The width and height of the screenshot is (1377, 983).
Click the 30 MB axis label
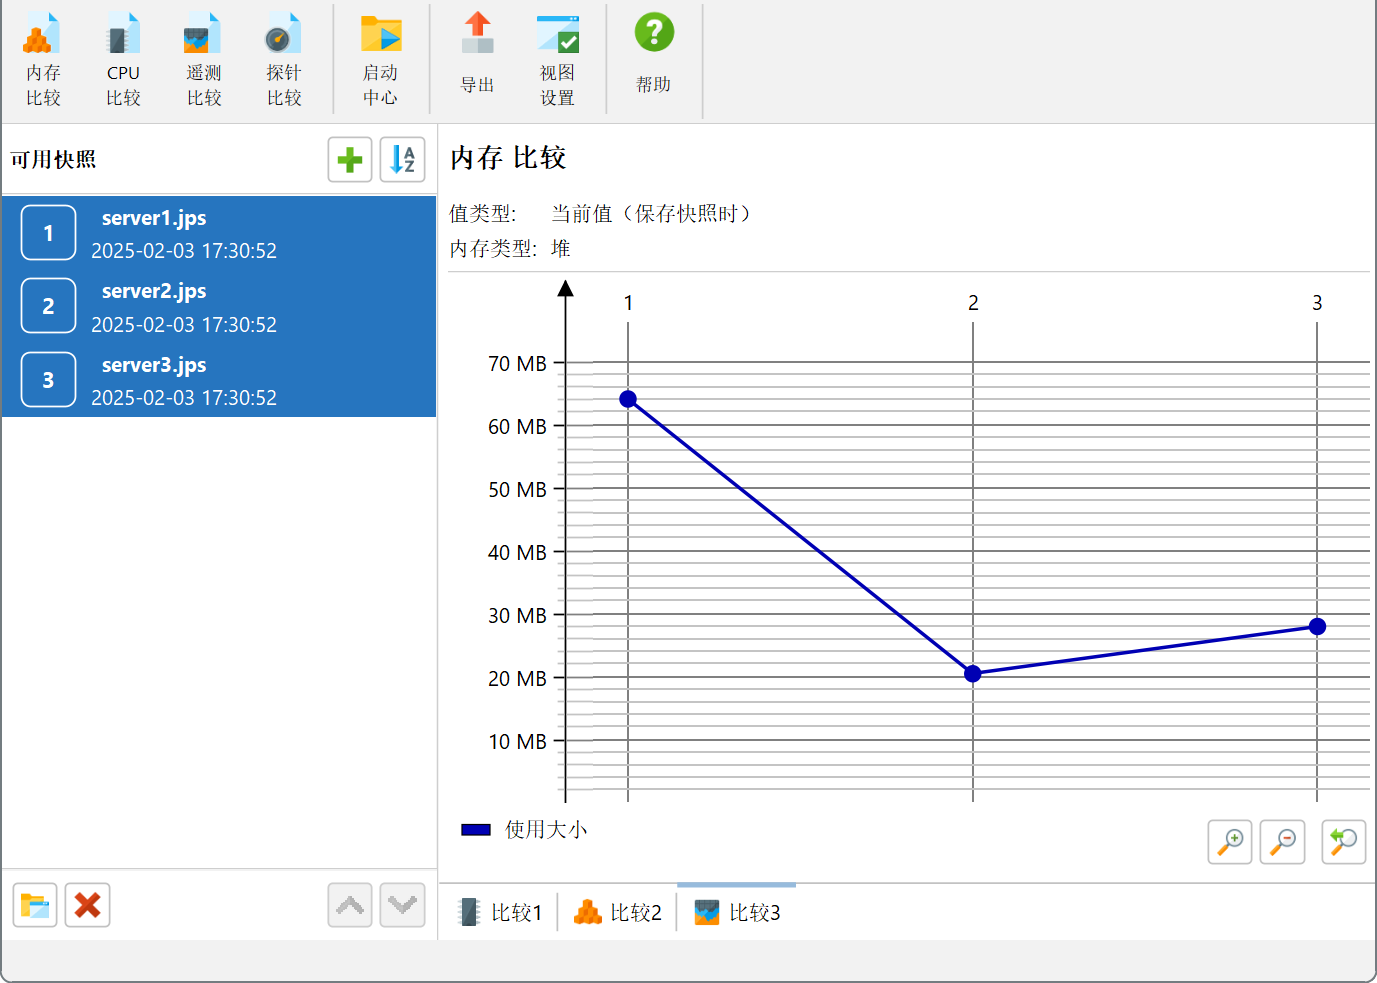[x=517, y=616]
